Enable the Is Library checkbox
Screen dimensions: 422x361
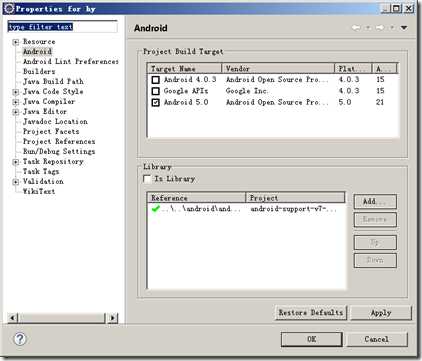tap(147, 179)
